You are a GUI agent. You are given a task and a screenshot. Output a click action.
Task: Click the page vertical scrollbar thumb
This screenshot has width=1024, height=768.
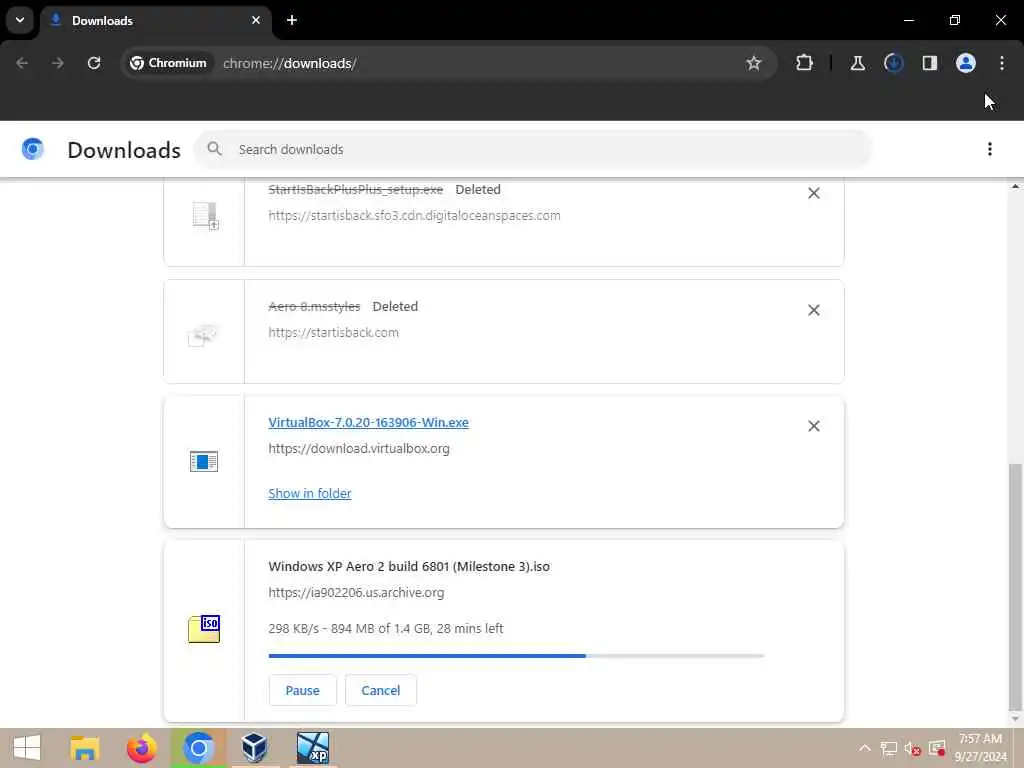[x=1015, y=586]
